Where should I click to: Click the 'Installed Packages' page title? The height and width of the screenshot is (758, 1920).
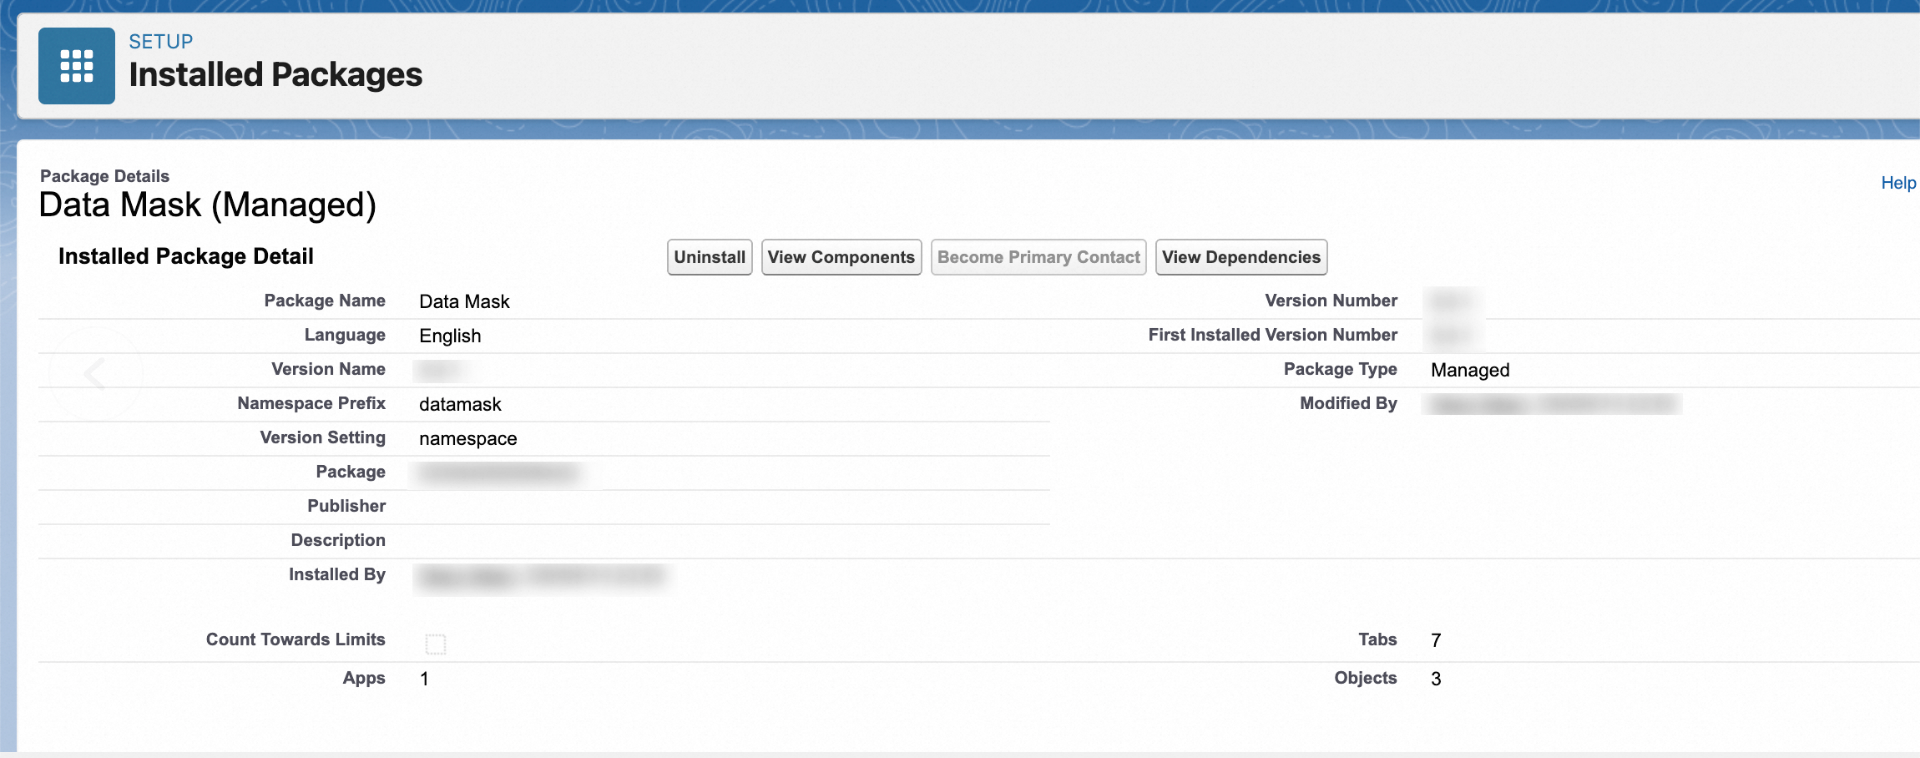276,74
